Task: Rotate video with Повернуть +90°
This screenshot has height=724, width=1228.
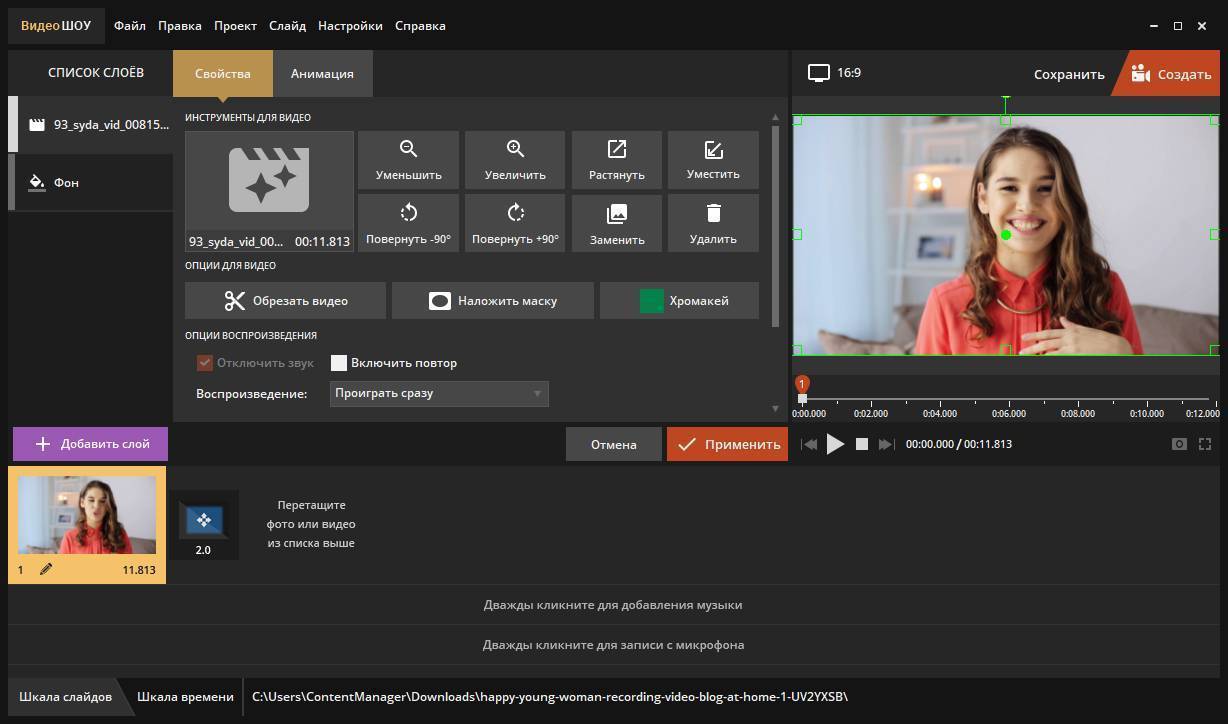Action: pyautogui.click(x=515, y=213)
